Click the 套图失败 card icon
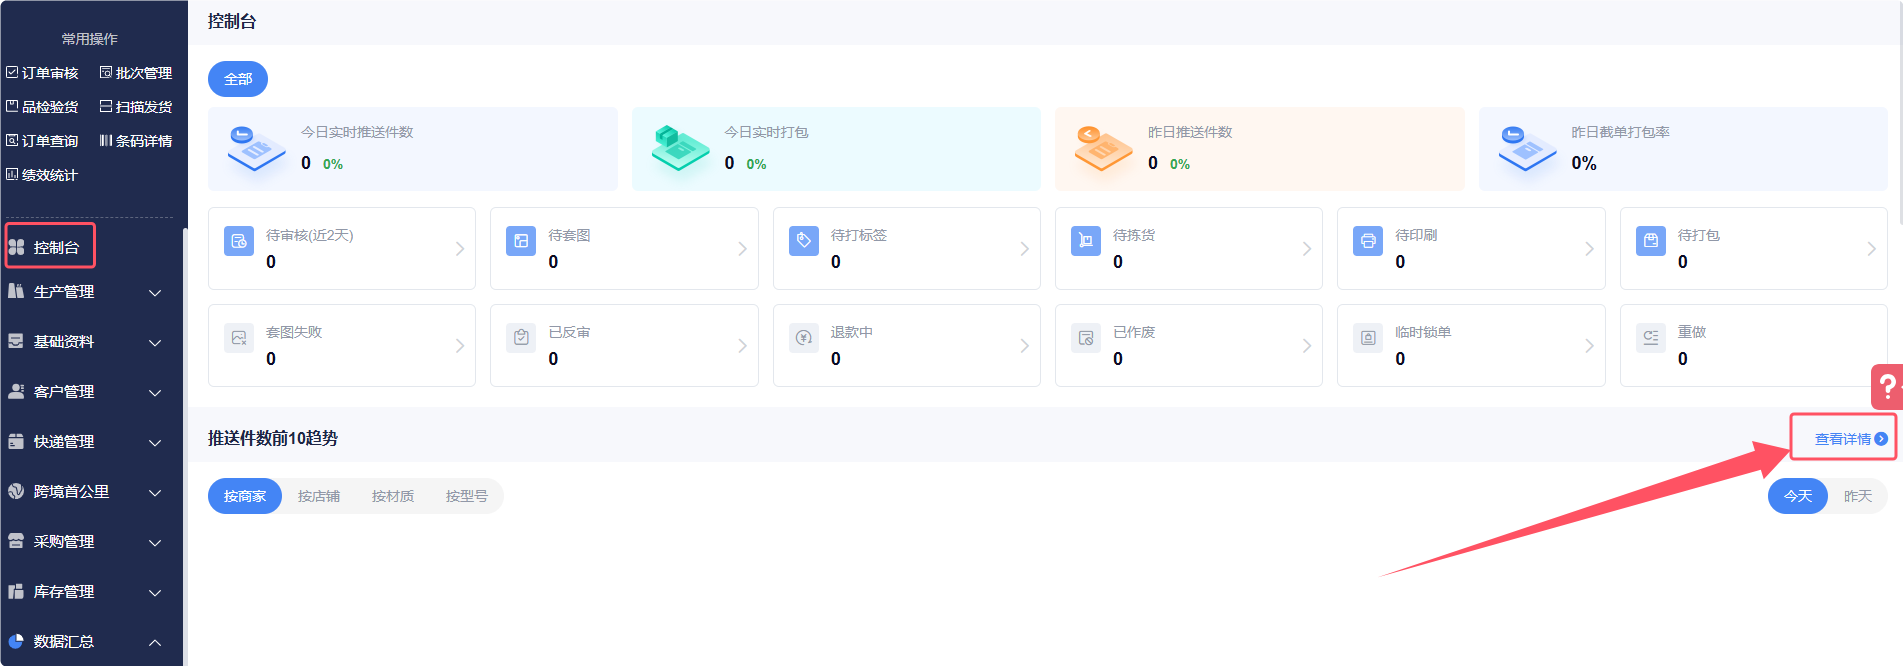Screen dimensions: 1903x666 [239, 338]
